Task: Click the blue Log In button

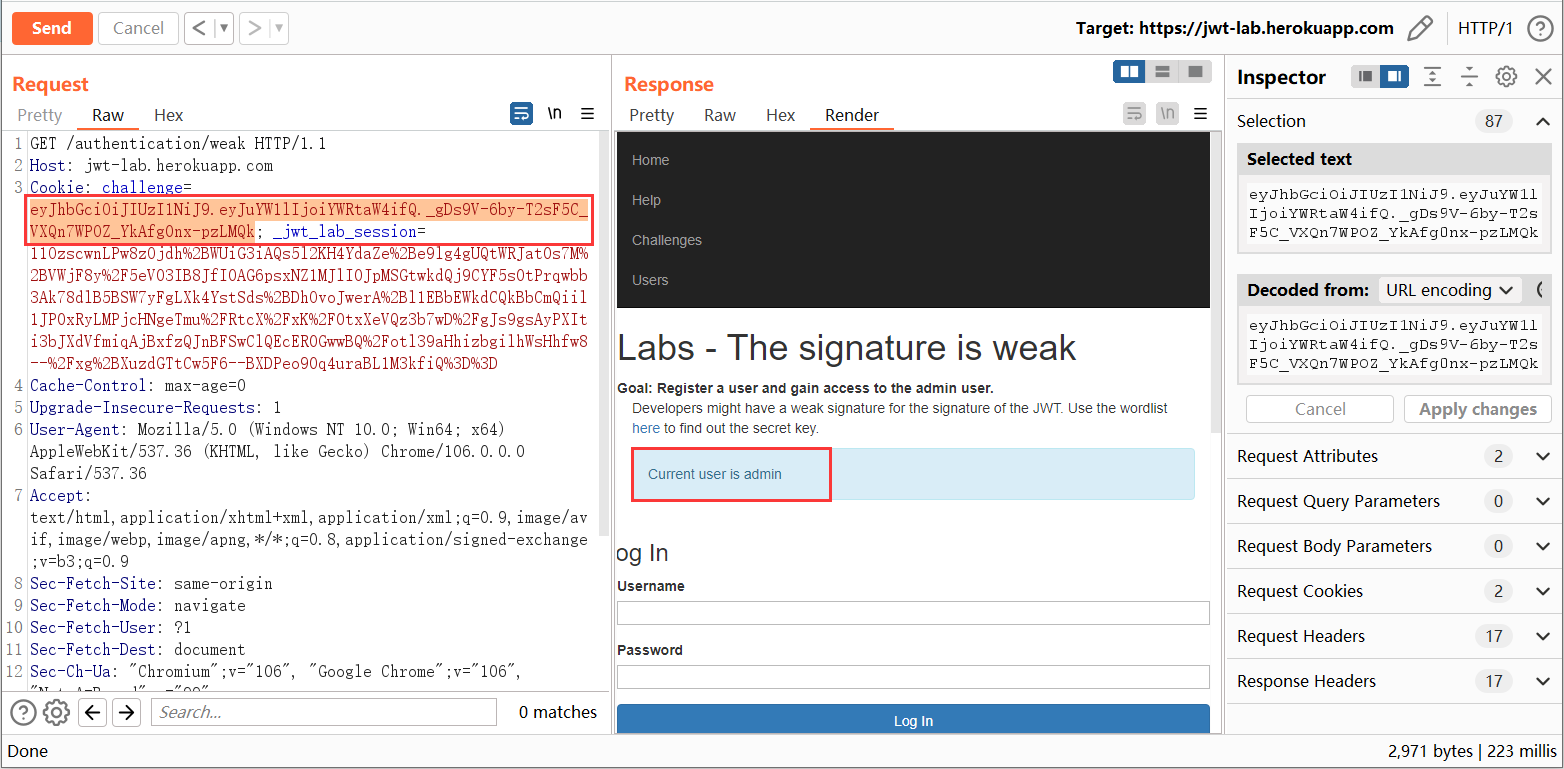Action: [x=913, y=720]
